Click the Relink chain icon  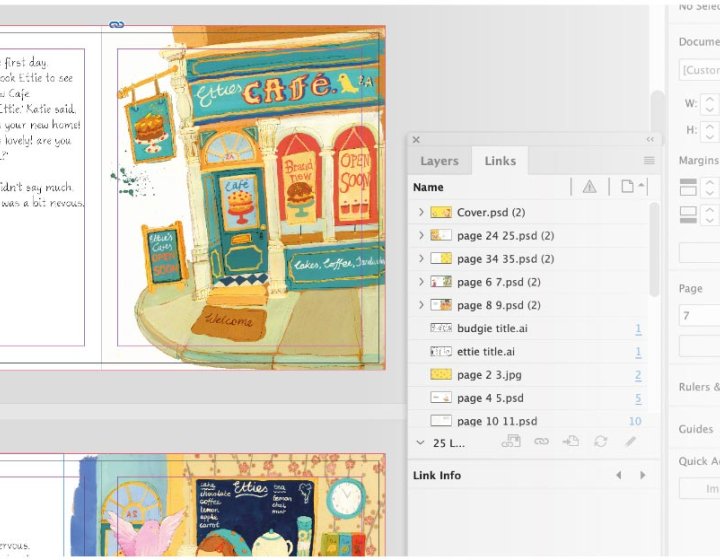point(541,441)
